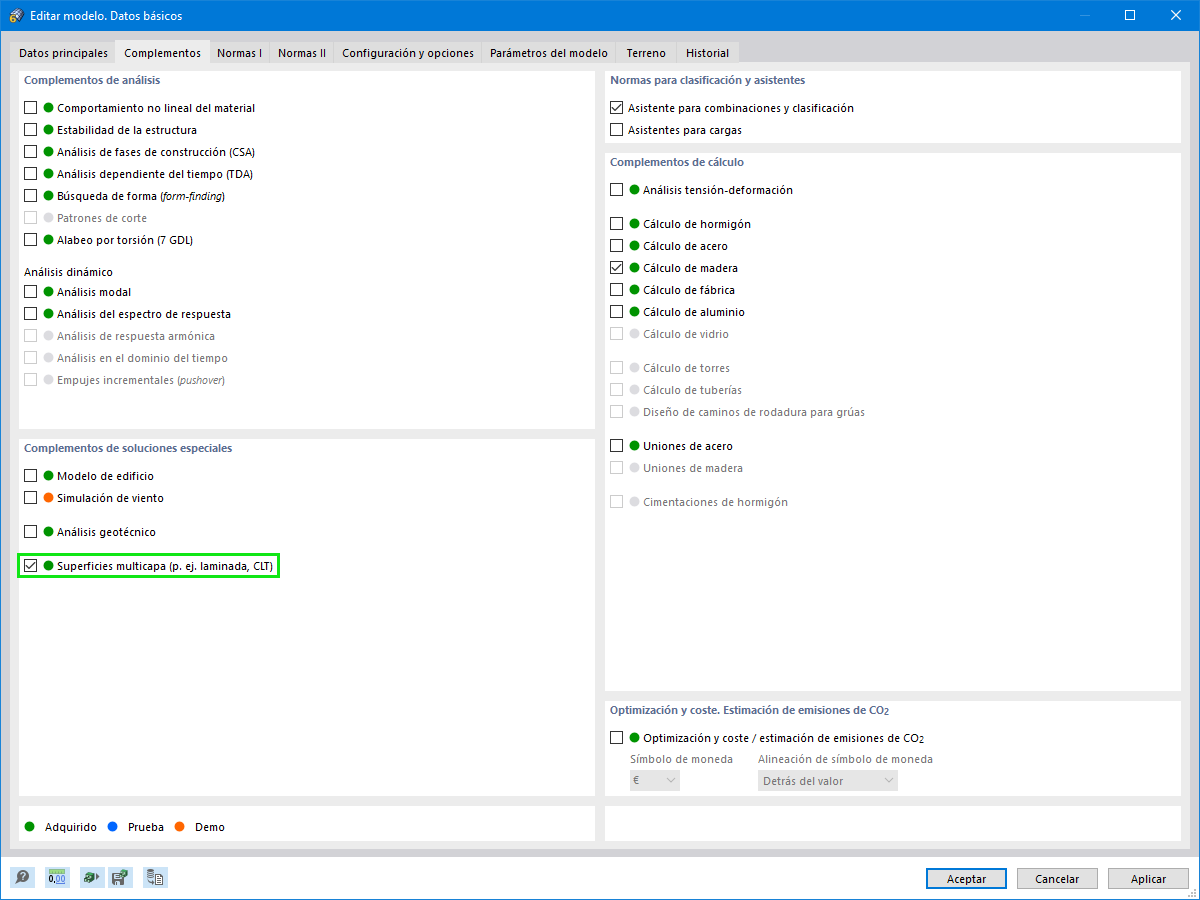Check Análisis del espectro de respuesta

[x=31, y=314]
